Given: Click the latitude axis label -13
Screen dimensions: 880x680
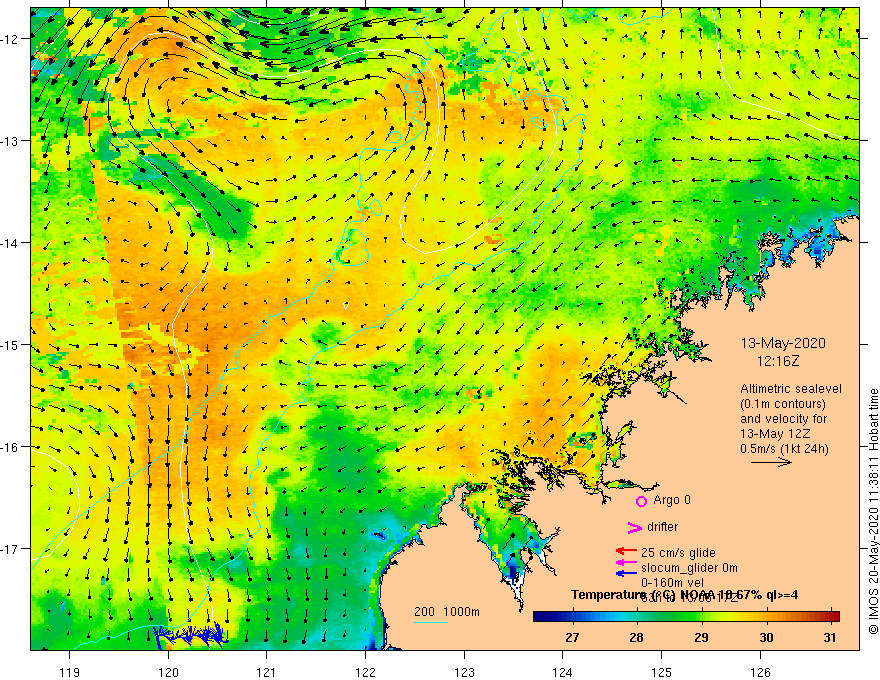Looking at the screenshot, I should tap(10, 141).
